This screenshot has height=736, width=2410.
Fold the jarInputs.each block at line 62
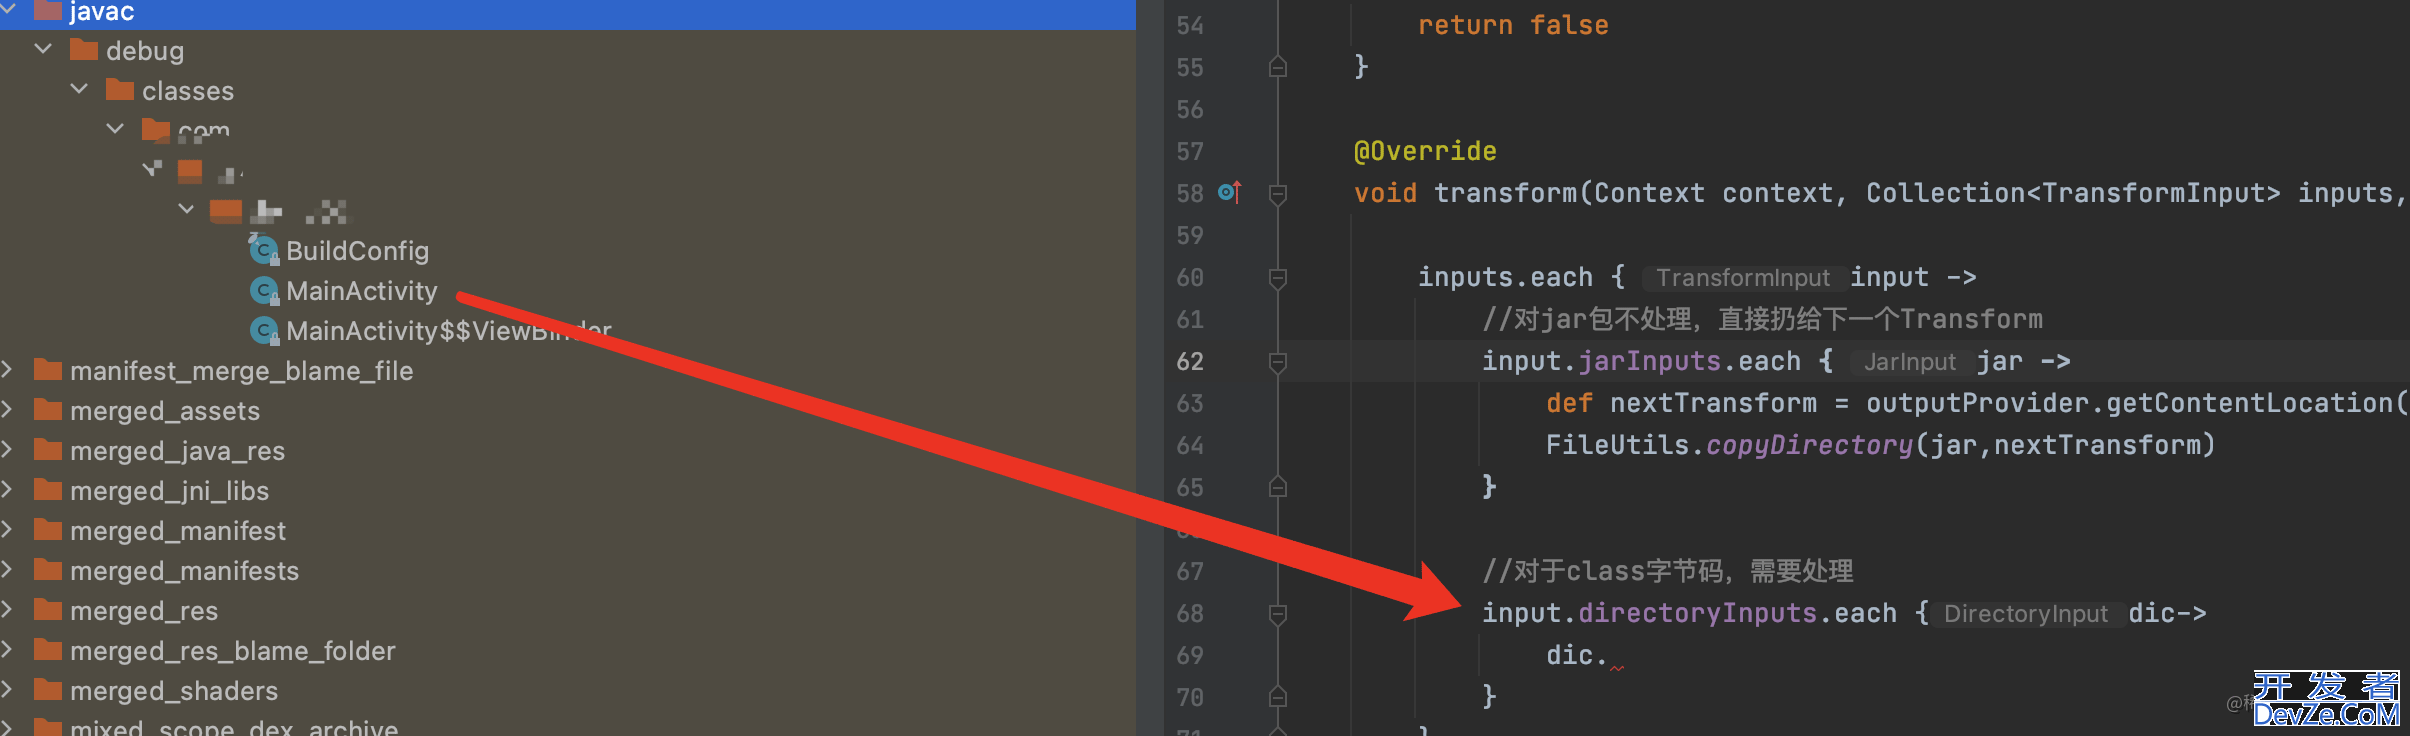point(1277,361)
